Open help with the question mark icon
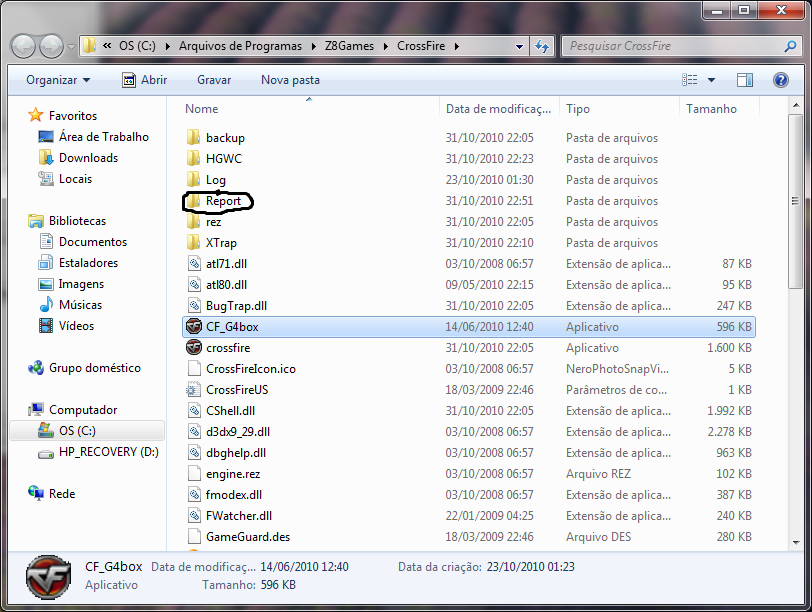Screen dimensions: 812x612 780,80
